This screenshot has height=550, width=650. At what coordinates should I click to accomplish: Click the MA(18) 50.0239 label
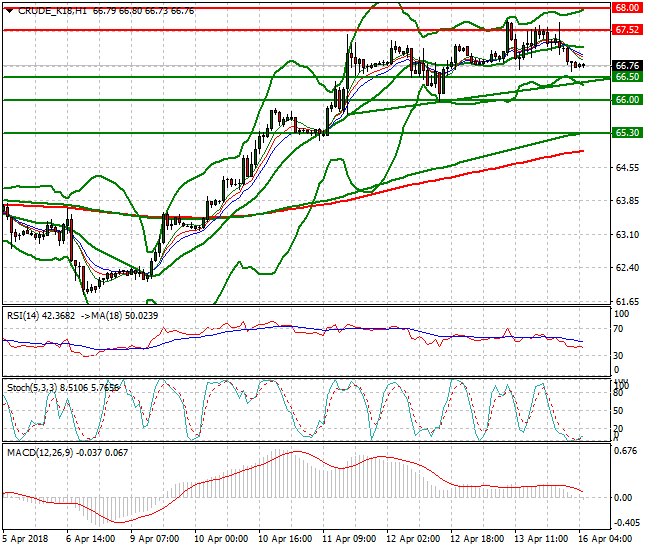[124, 316]
